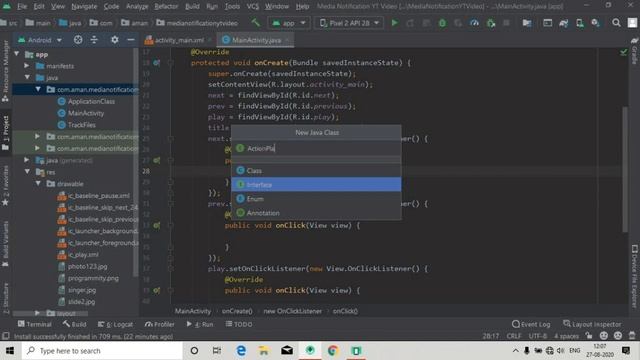Click the Windows search box
Viewport: 640px width, 360px height.
coord(101,351)
